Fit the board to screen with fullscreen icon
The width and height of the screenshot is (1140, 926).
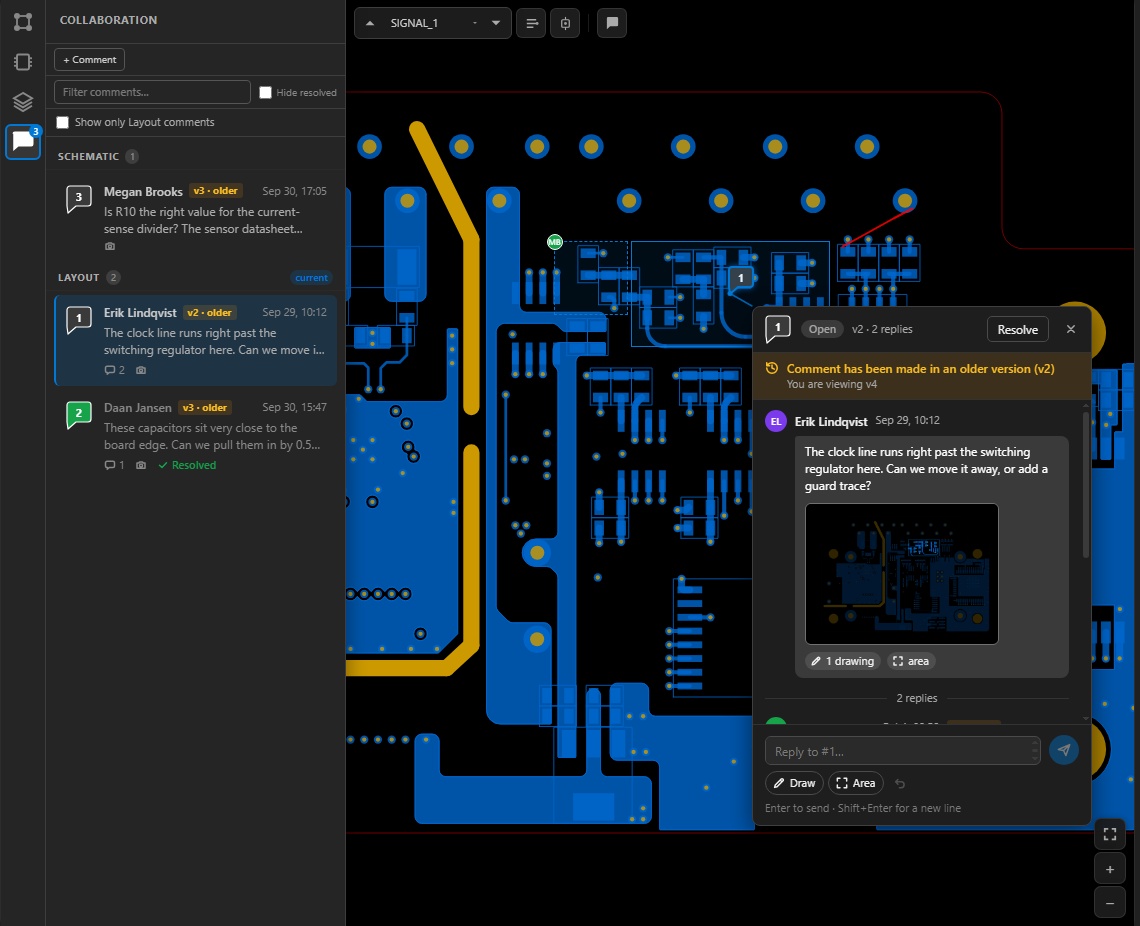(1109, 834)
